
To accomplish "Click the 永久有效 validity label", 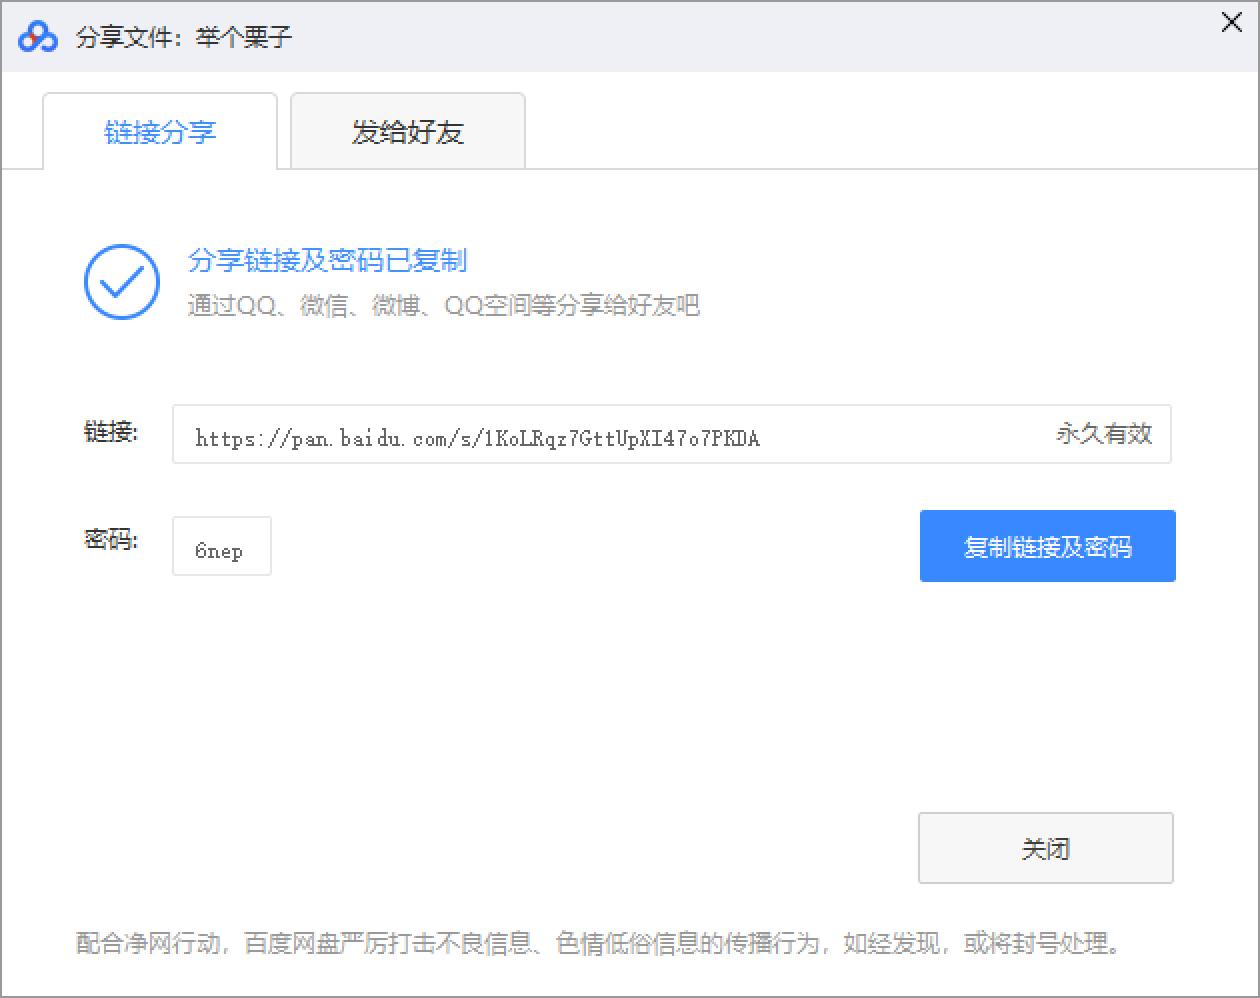I will 1103,434.
